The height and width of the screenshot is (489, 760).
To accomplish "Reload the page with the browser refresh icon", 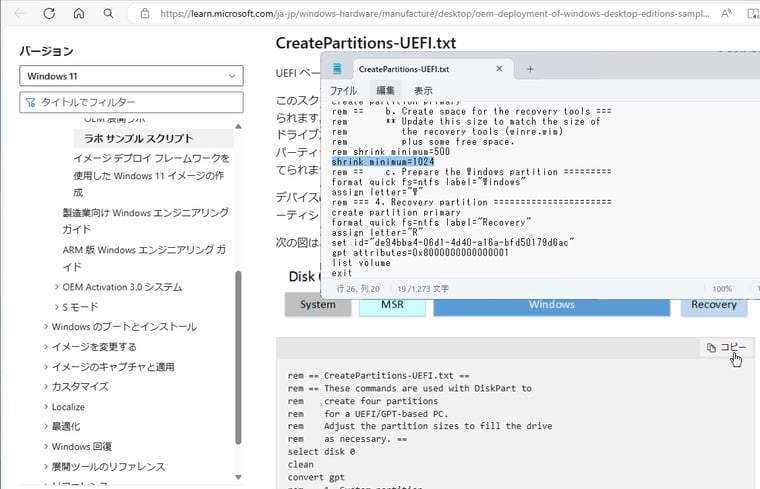I will point(49,14).
